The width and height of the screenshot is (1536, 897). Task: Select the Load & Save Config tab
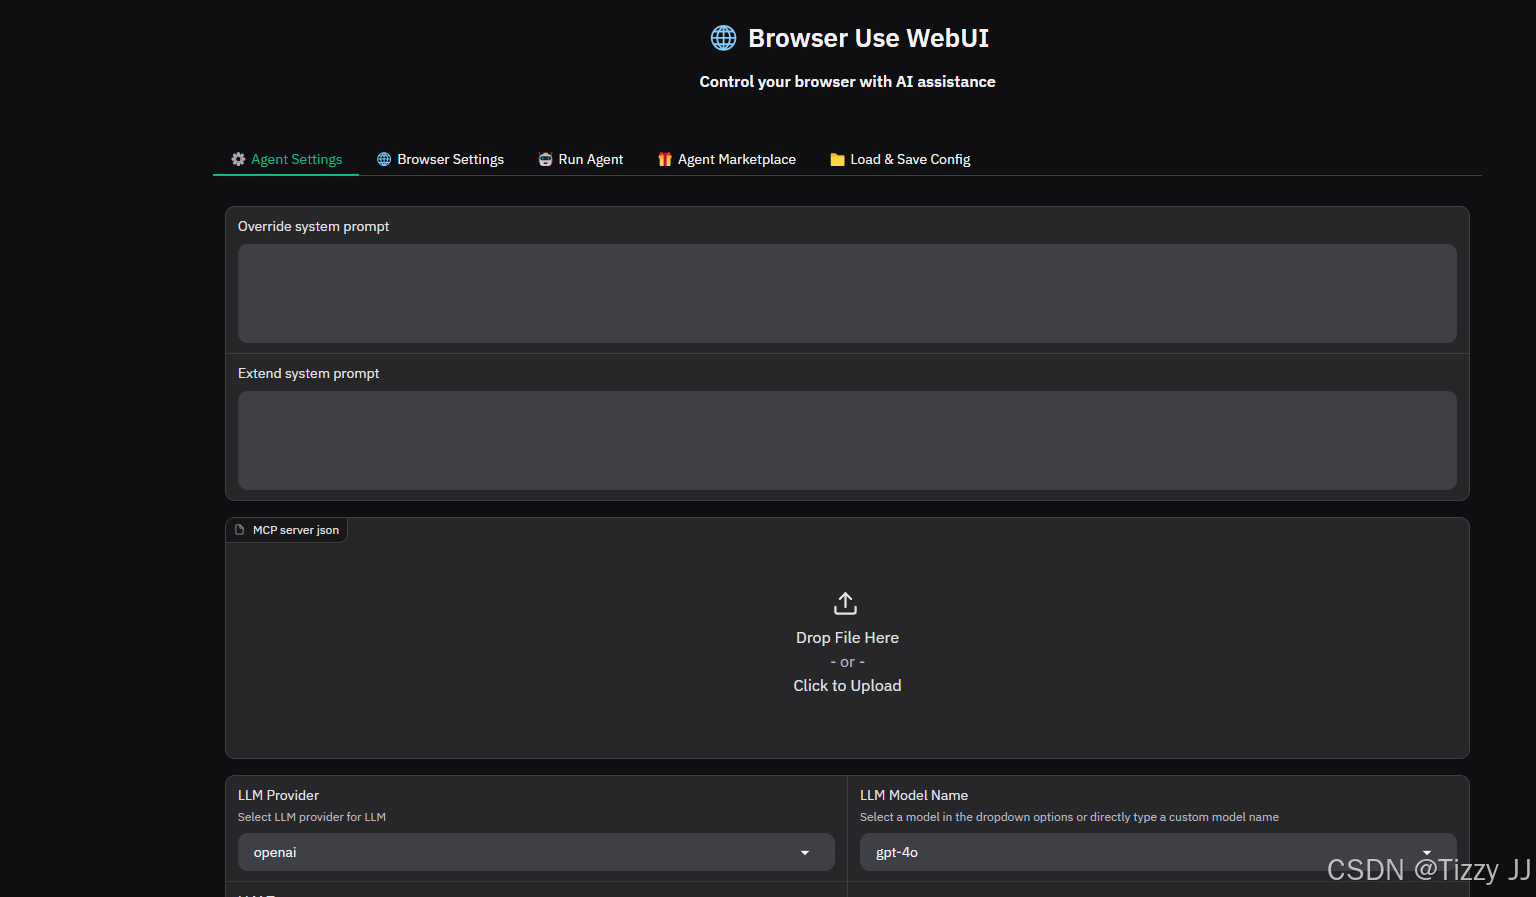pos(900,159)
